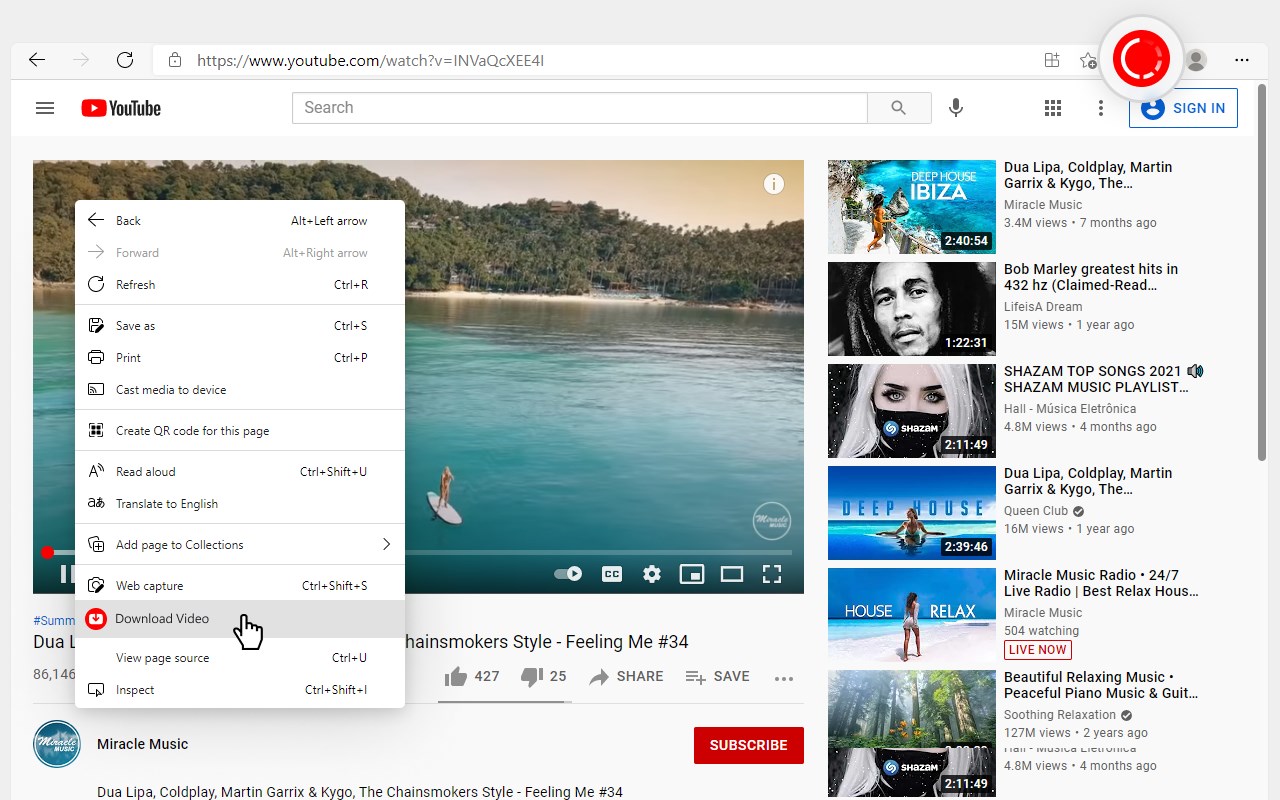Select Create QR code for this page
This screenshot has height=800, width=1280.
tap(240, 431)
